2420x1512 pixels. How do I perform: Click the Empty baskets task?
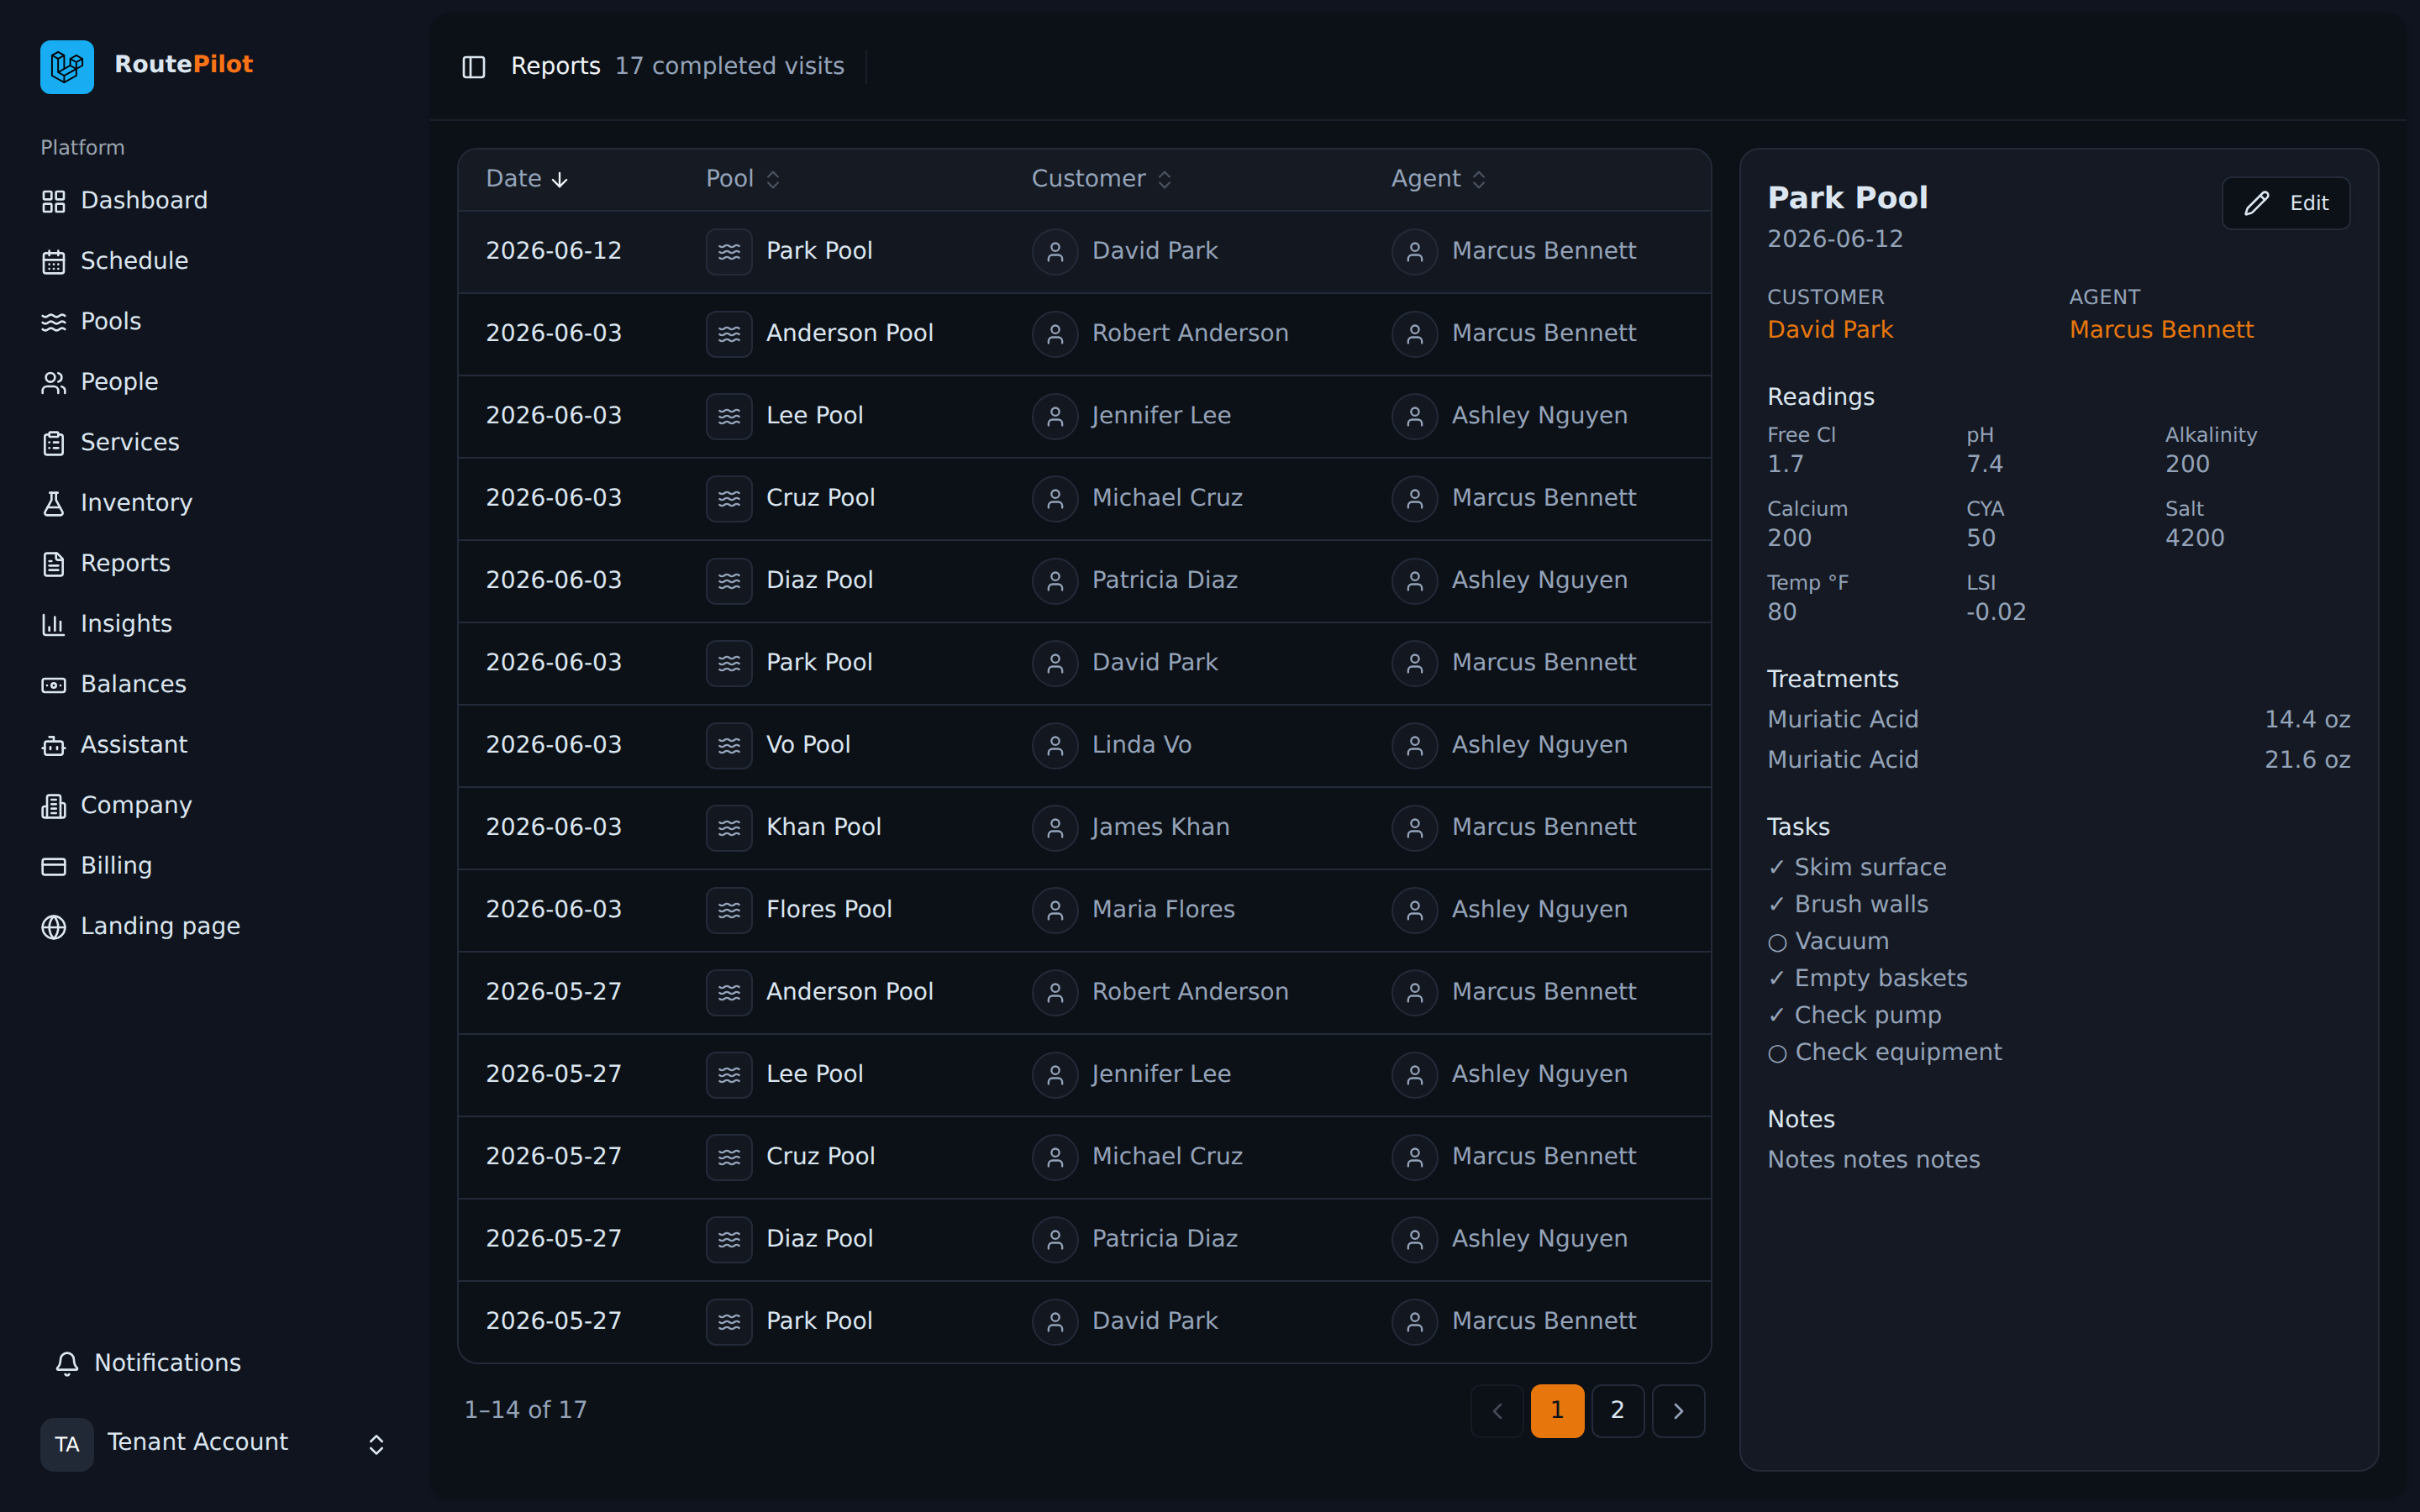1867,978
